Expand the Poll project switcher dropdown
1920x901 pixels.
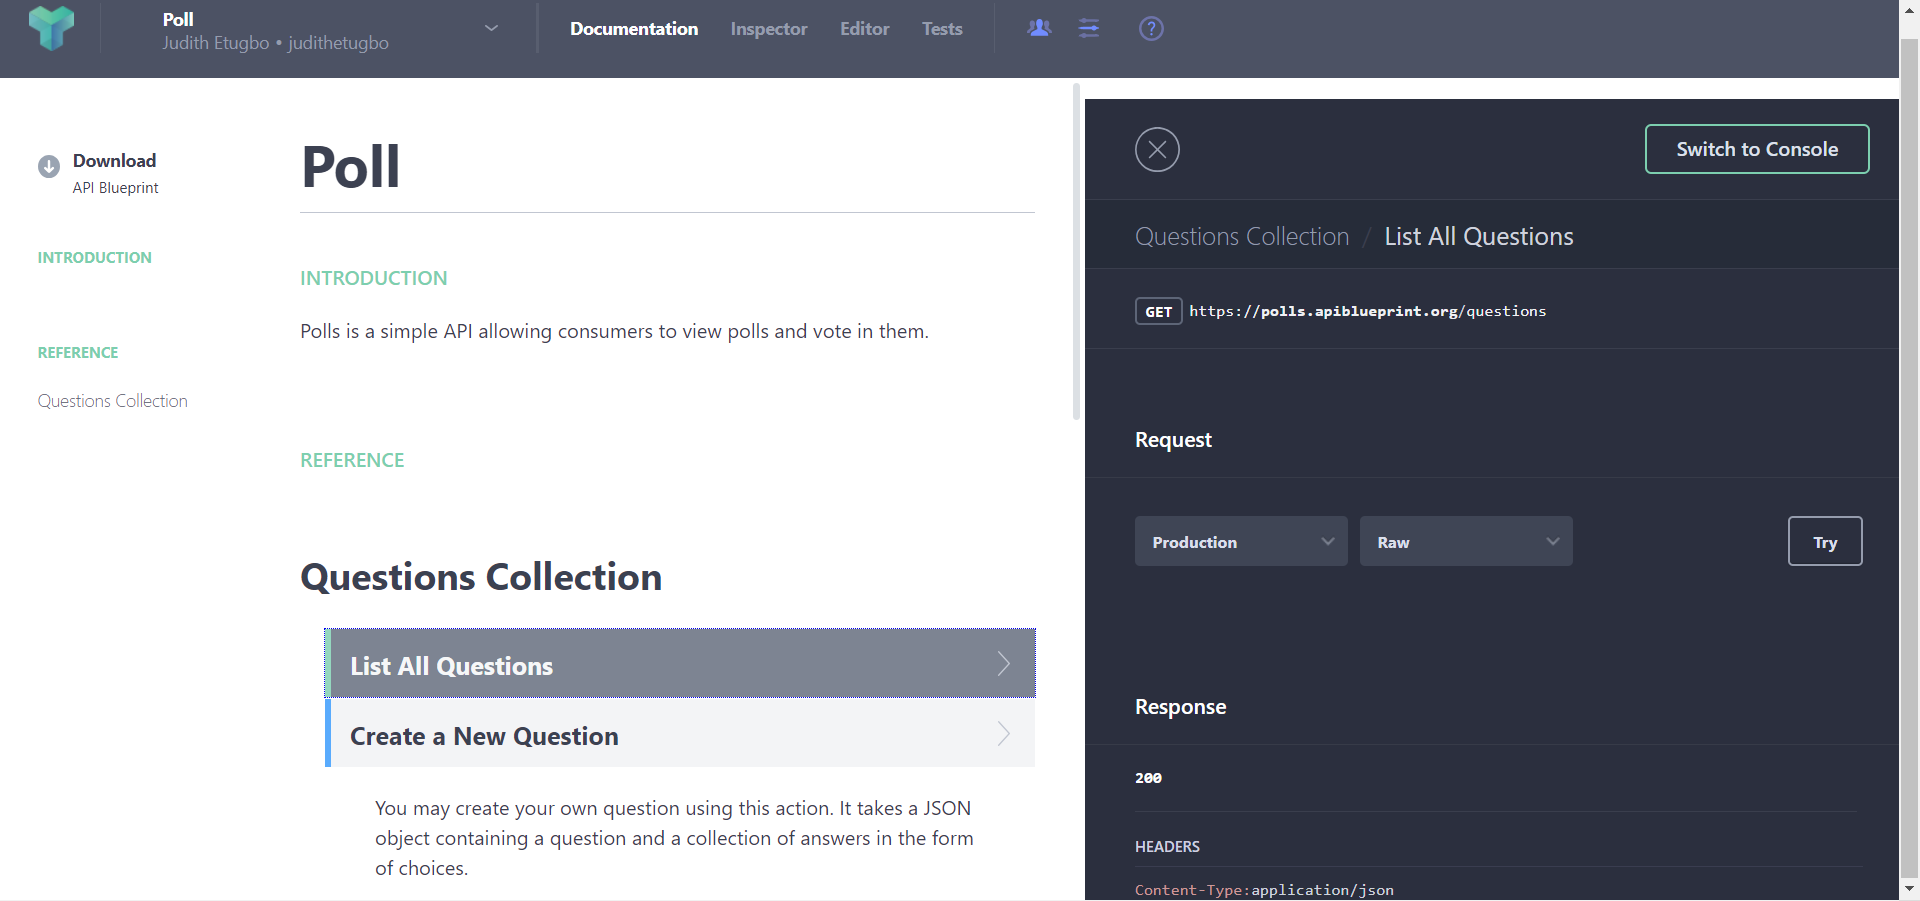[x=491, y=28]
